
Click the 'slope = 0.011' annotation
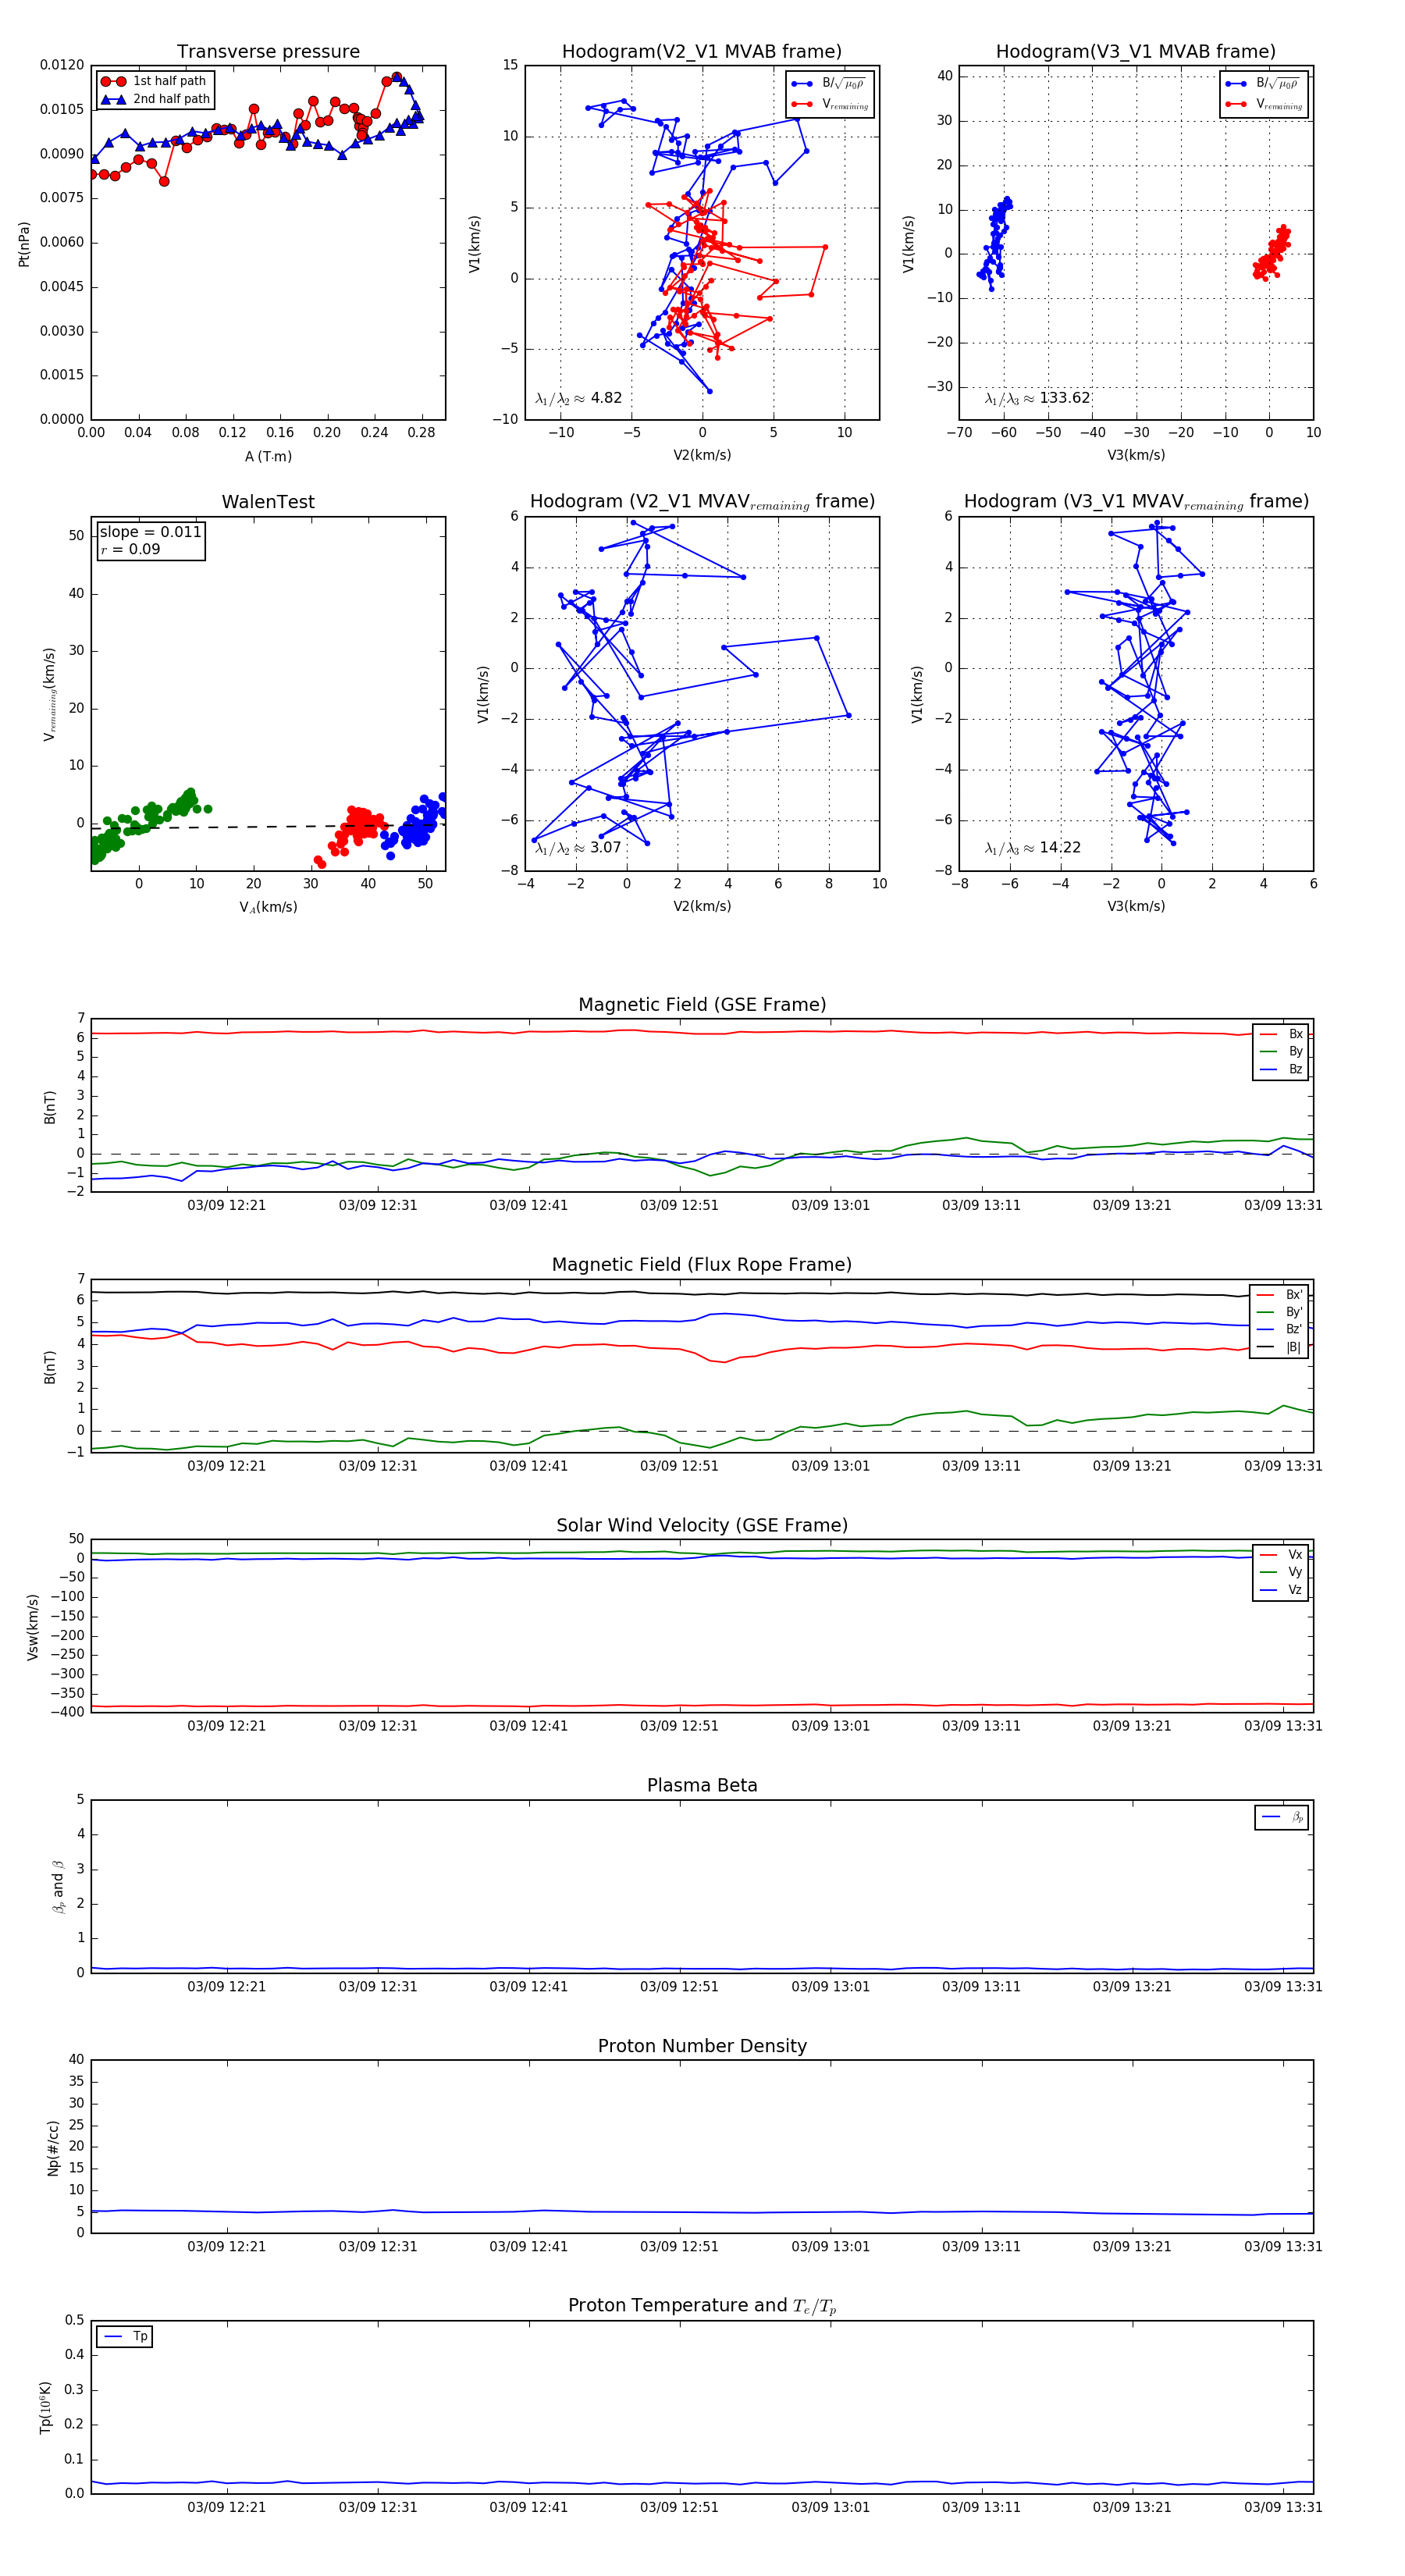(x=150, y=532)
